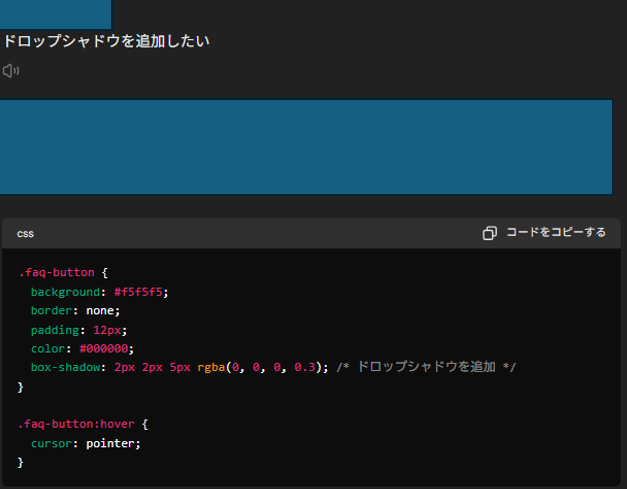Click the border property name

(52, 311)
